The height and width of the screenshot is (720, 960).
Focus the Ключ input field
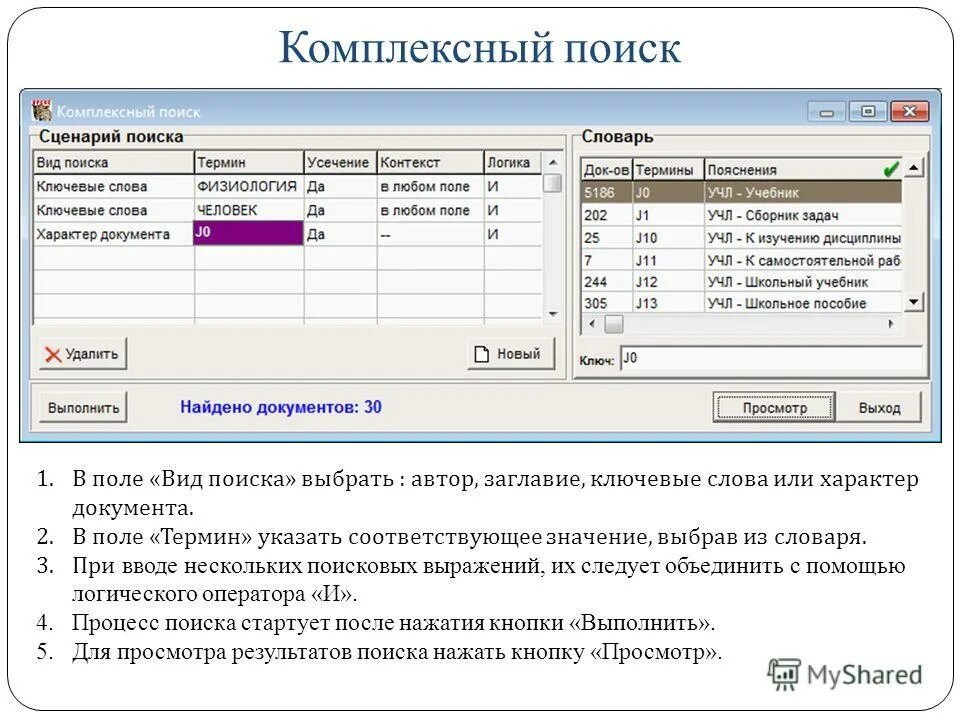[x=771, y=358]
